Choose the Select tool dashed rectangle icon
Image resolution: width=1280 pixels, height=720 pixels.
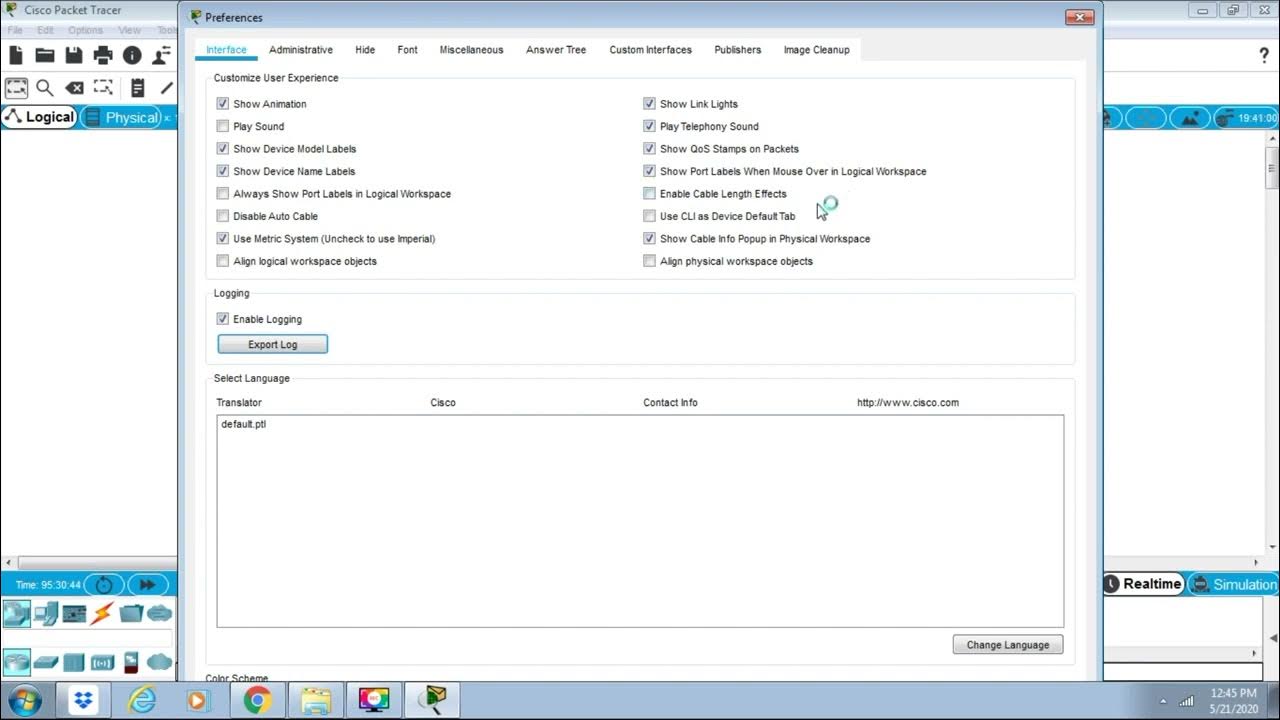click(x=16, y=88)
